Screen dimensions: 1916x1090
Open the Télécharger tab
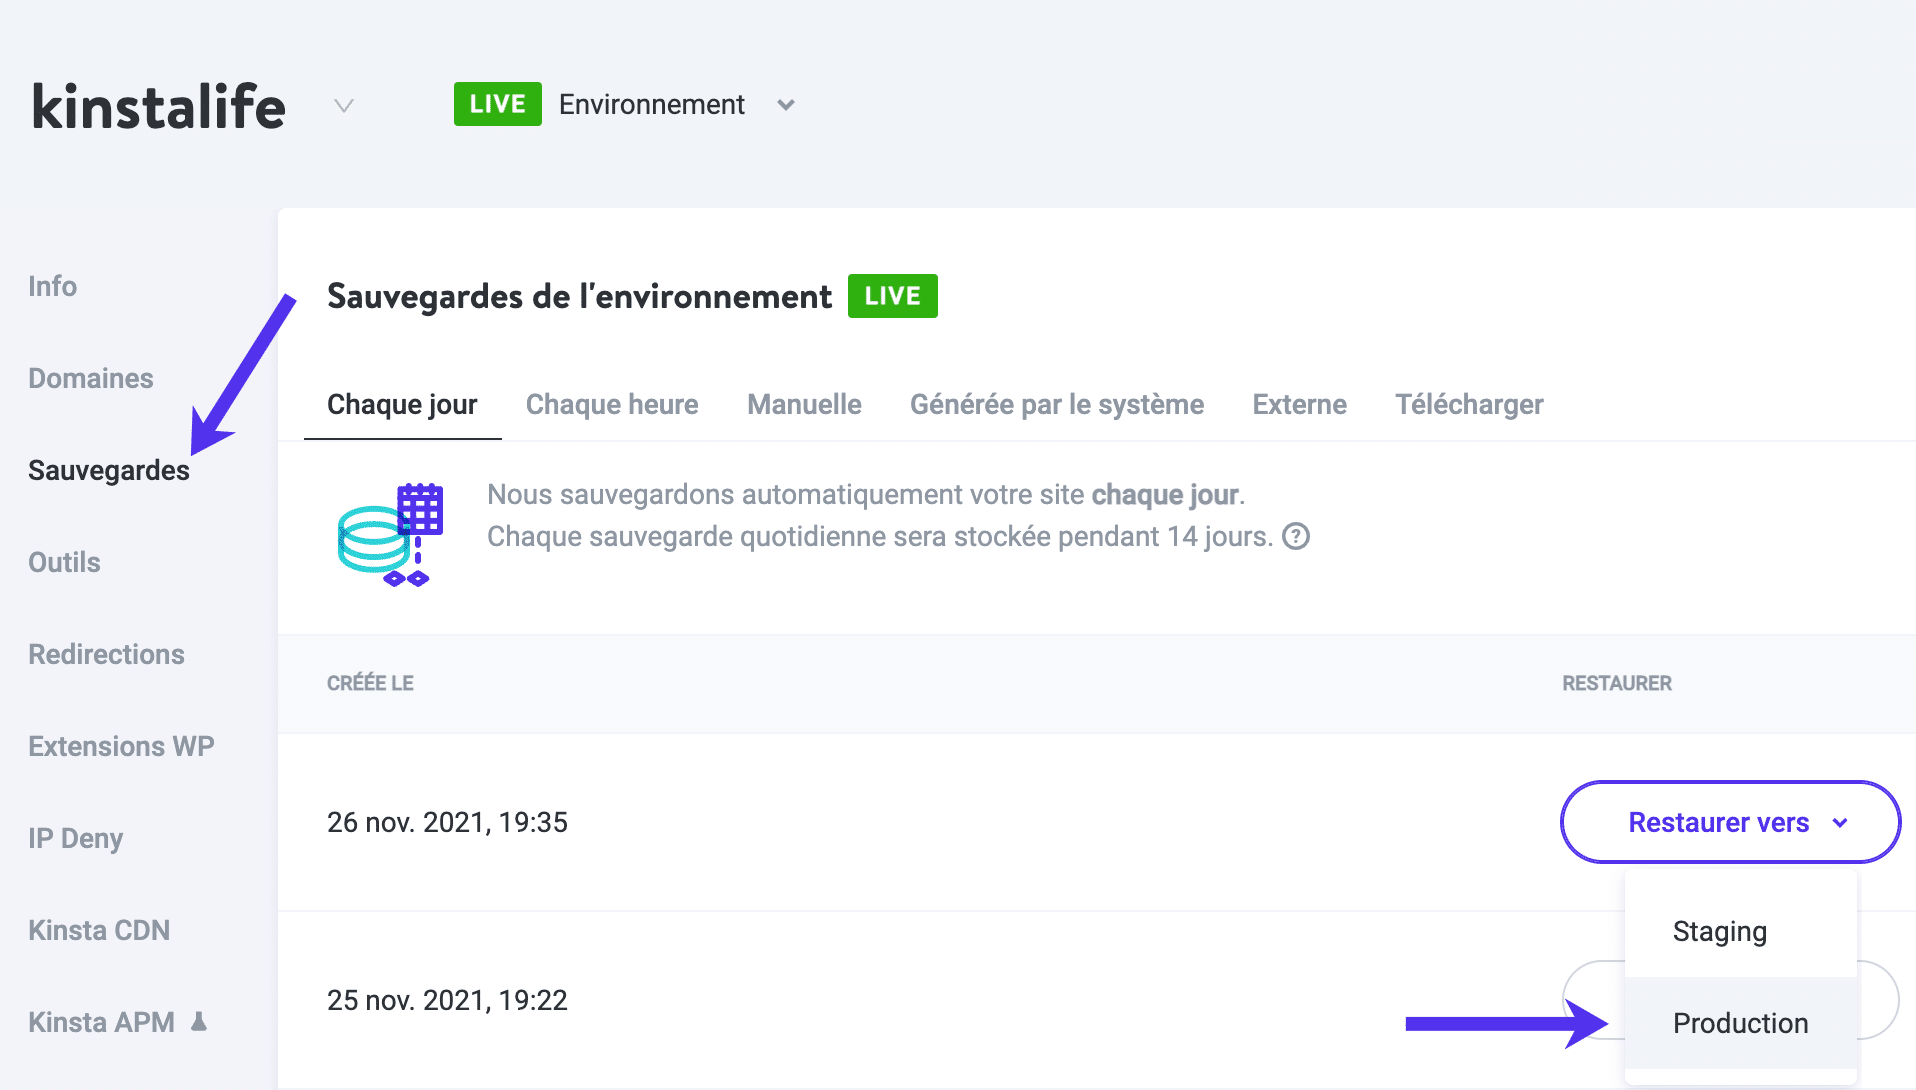(x=1468, y=404)
